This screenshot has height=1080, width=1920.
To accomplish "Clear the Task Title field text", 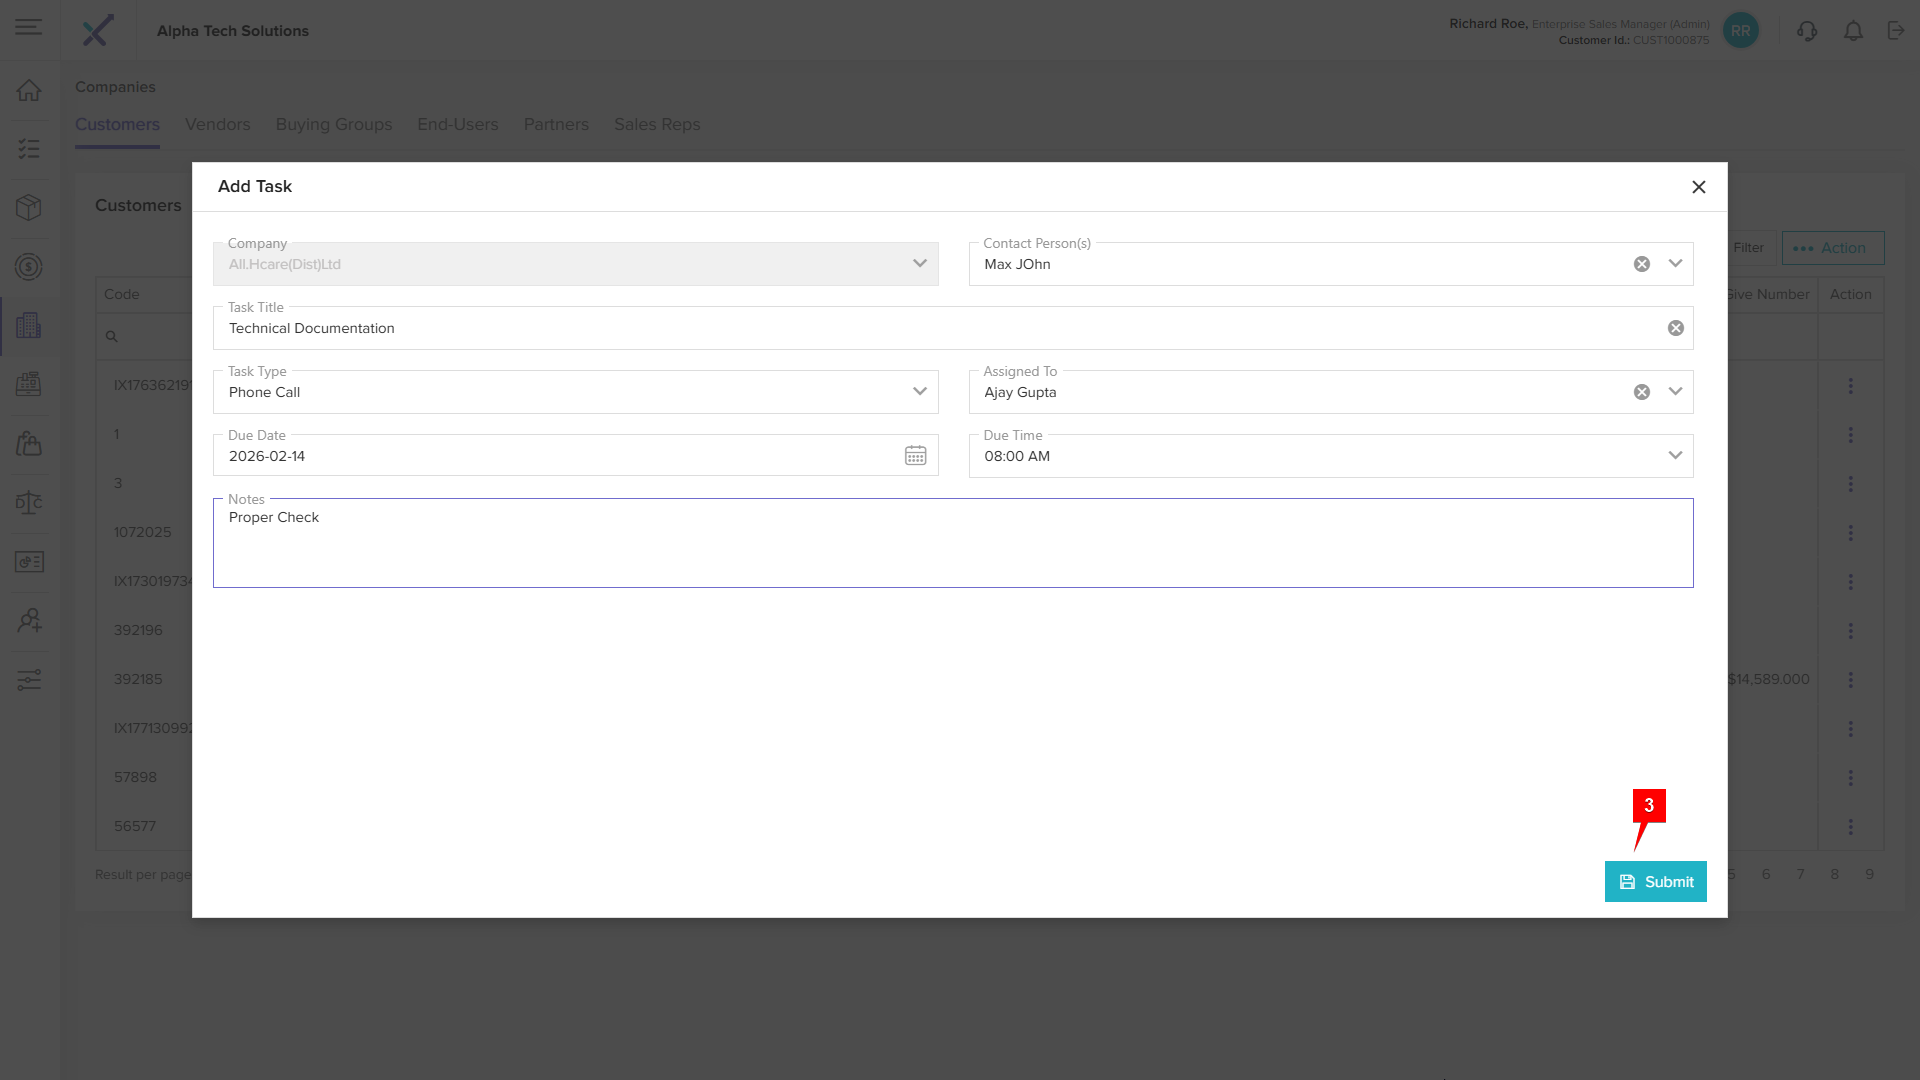I will pyautogui.click(x=1675, y=328).
